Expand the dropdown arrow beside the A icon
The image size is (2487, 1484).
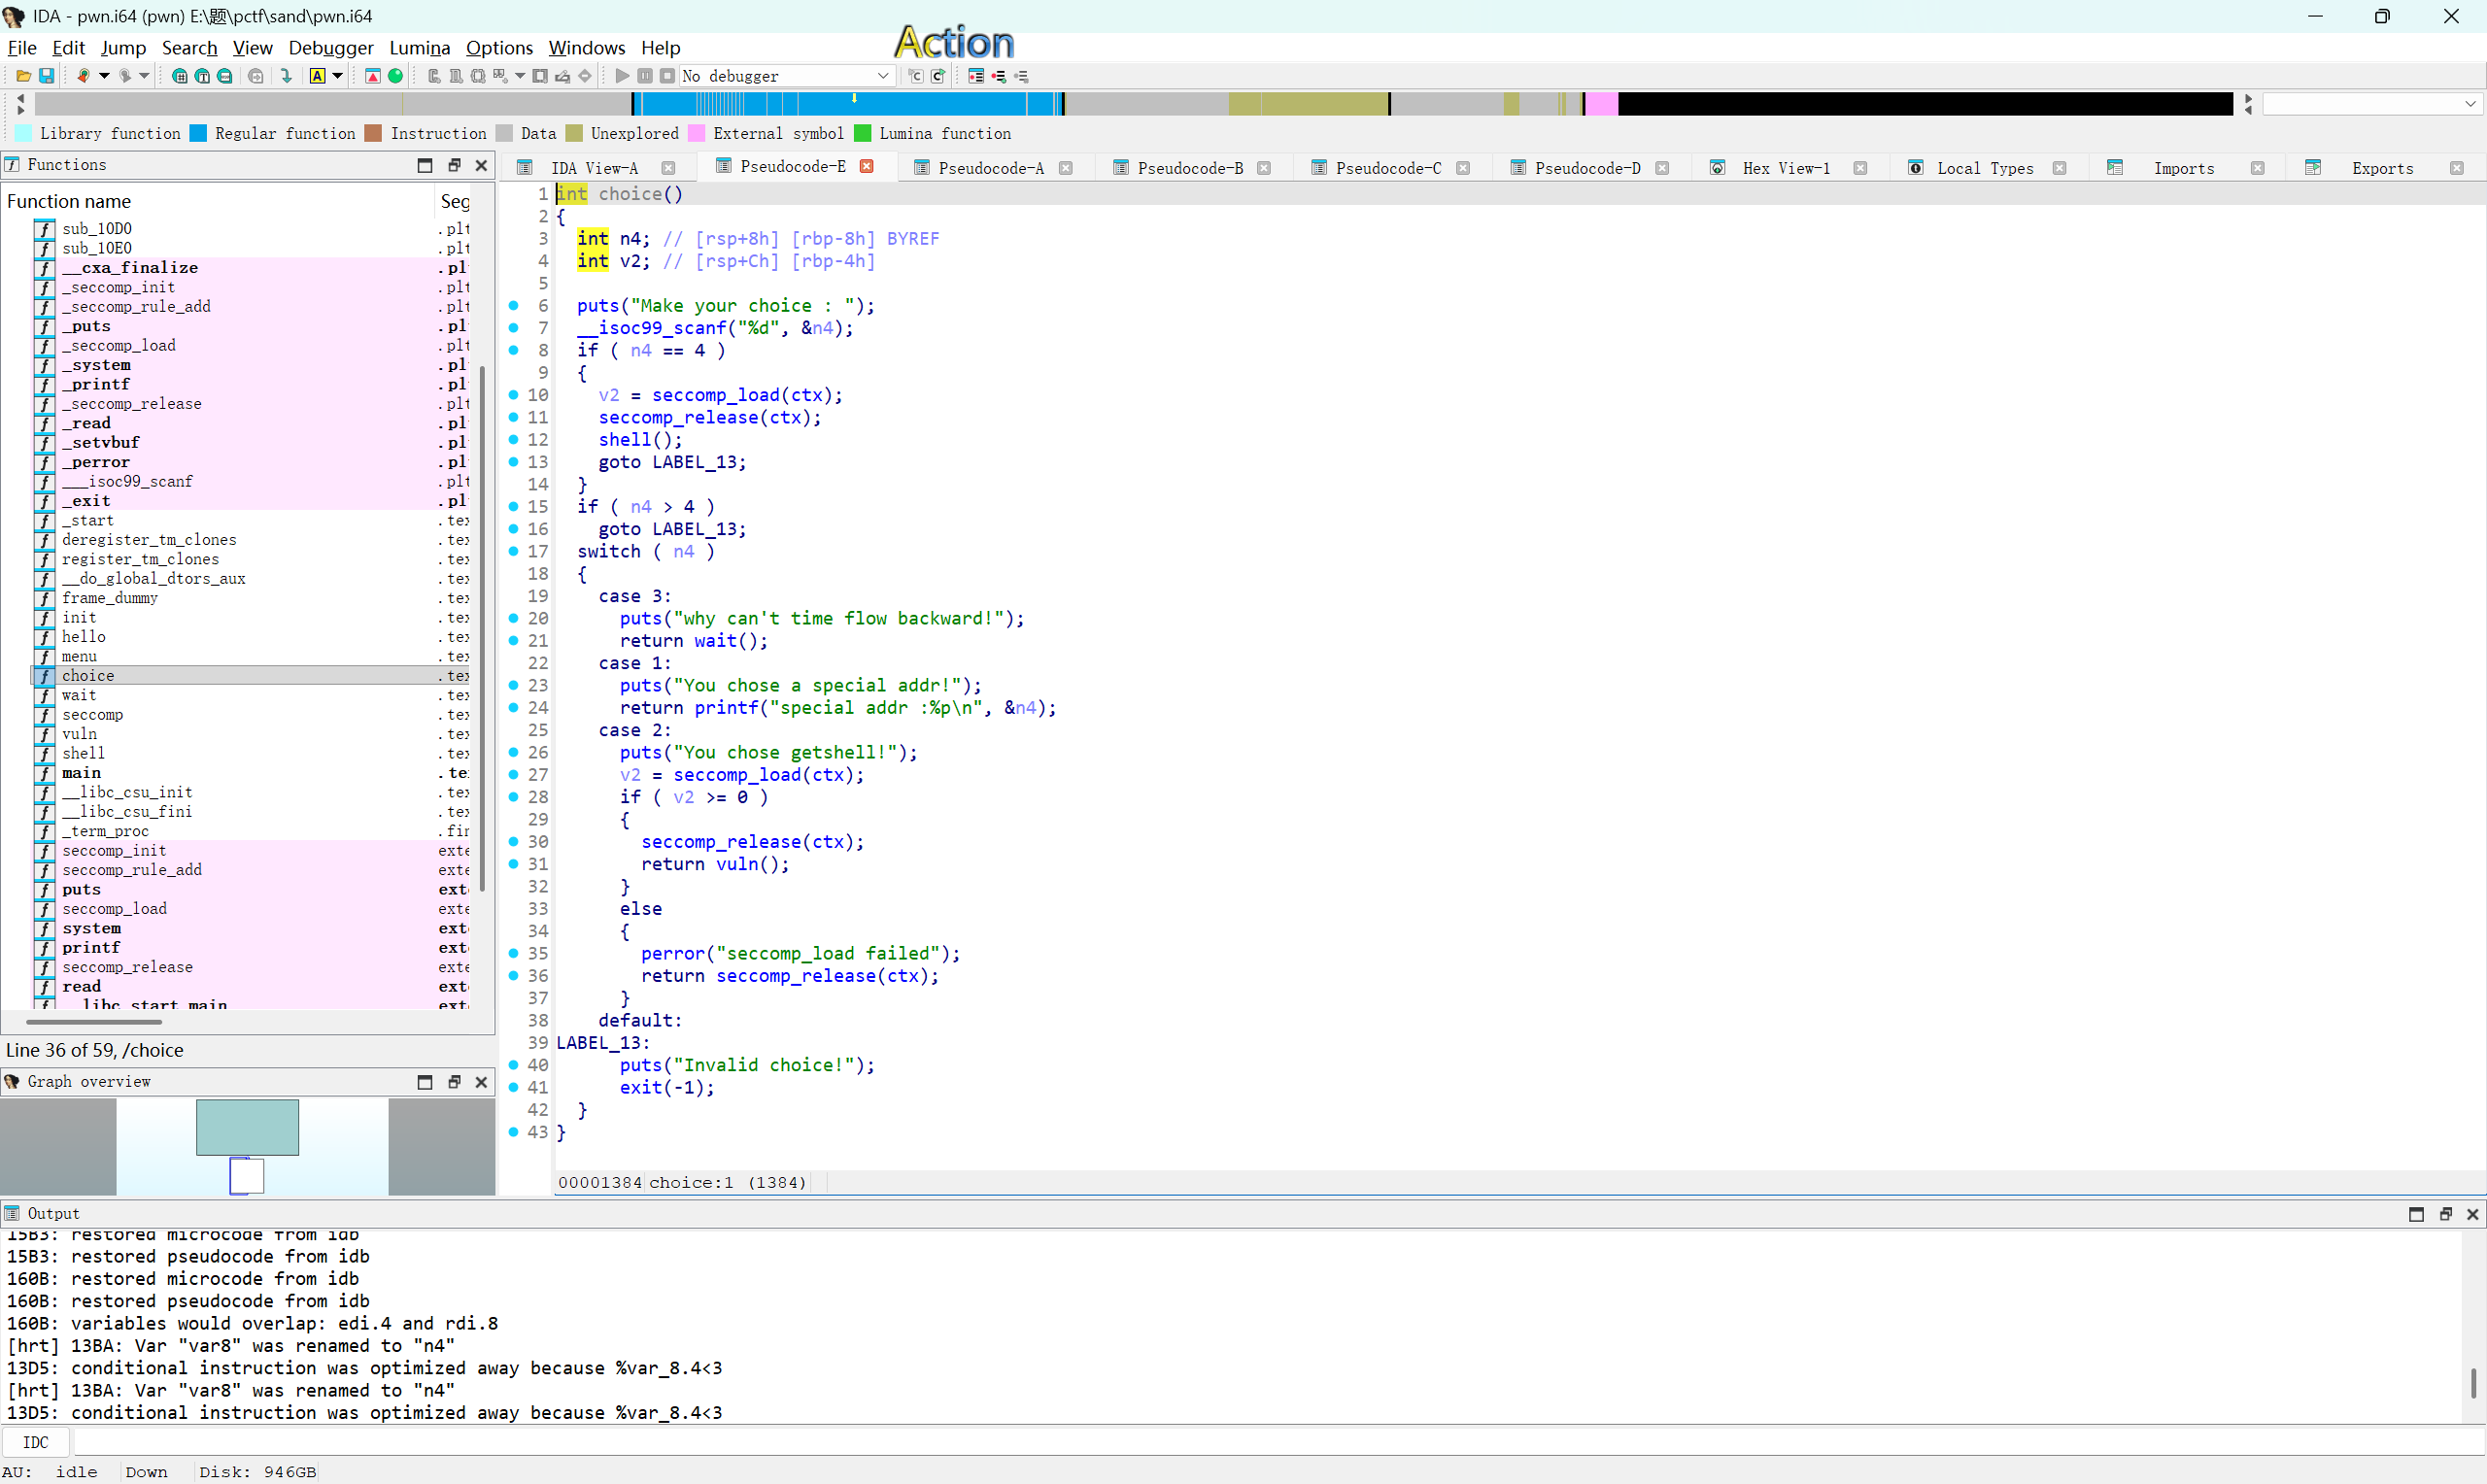(338, 76)
